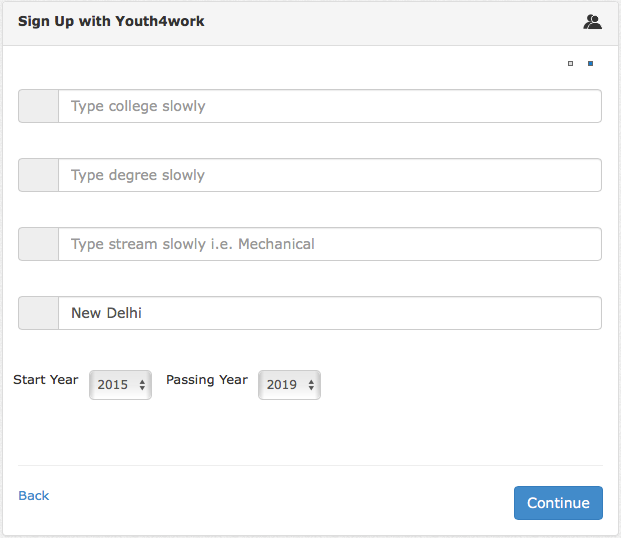621x538 pixels.
Task: Click the 'Sign Up with Youth4work' heading
Action: (111, 21)
